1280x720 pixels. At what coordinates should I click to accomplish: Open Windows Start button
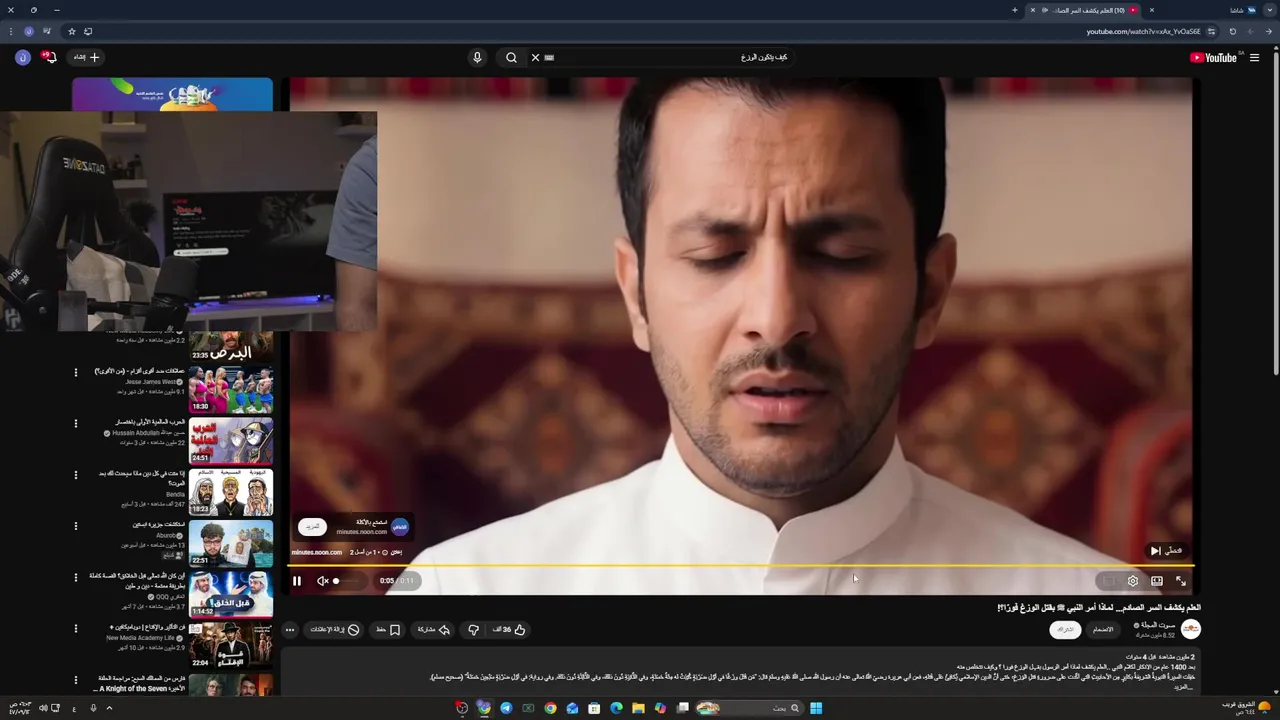pos(816,708)
